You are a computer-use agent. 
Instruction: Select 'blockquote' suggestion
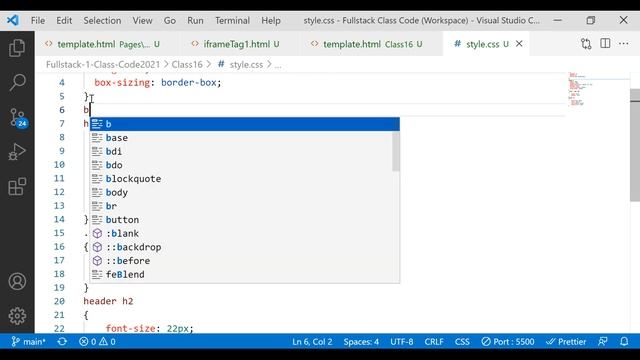point(244,179)
